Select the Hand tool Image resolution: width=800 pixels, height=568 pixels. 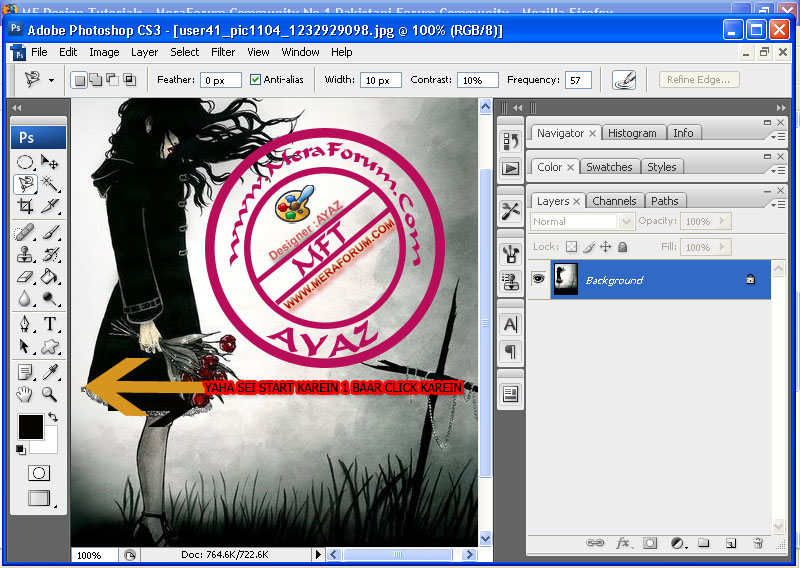(x=24, y=394)
